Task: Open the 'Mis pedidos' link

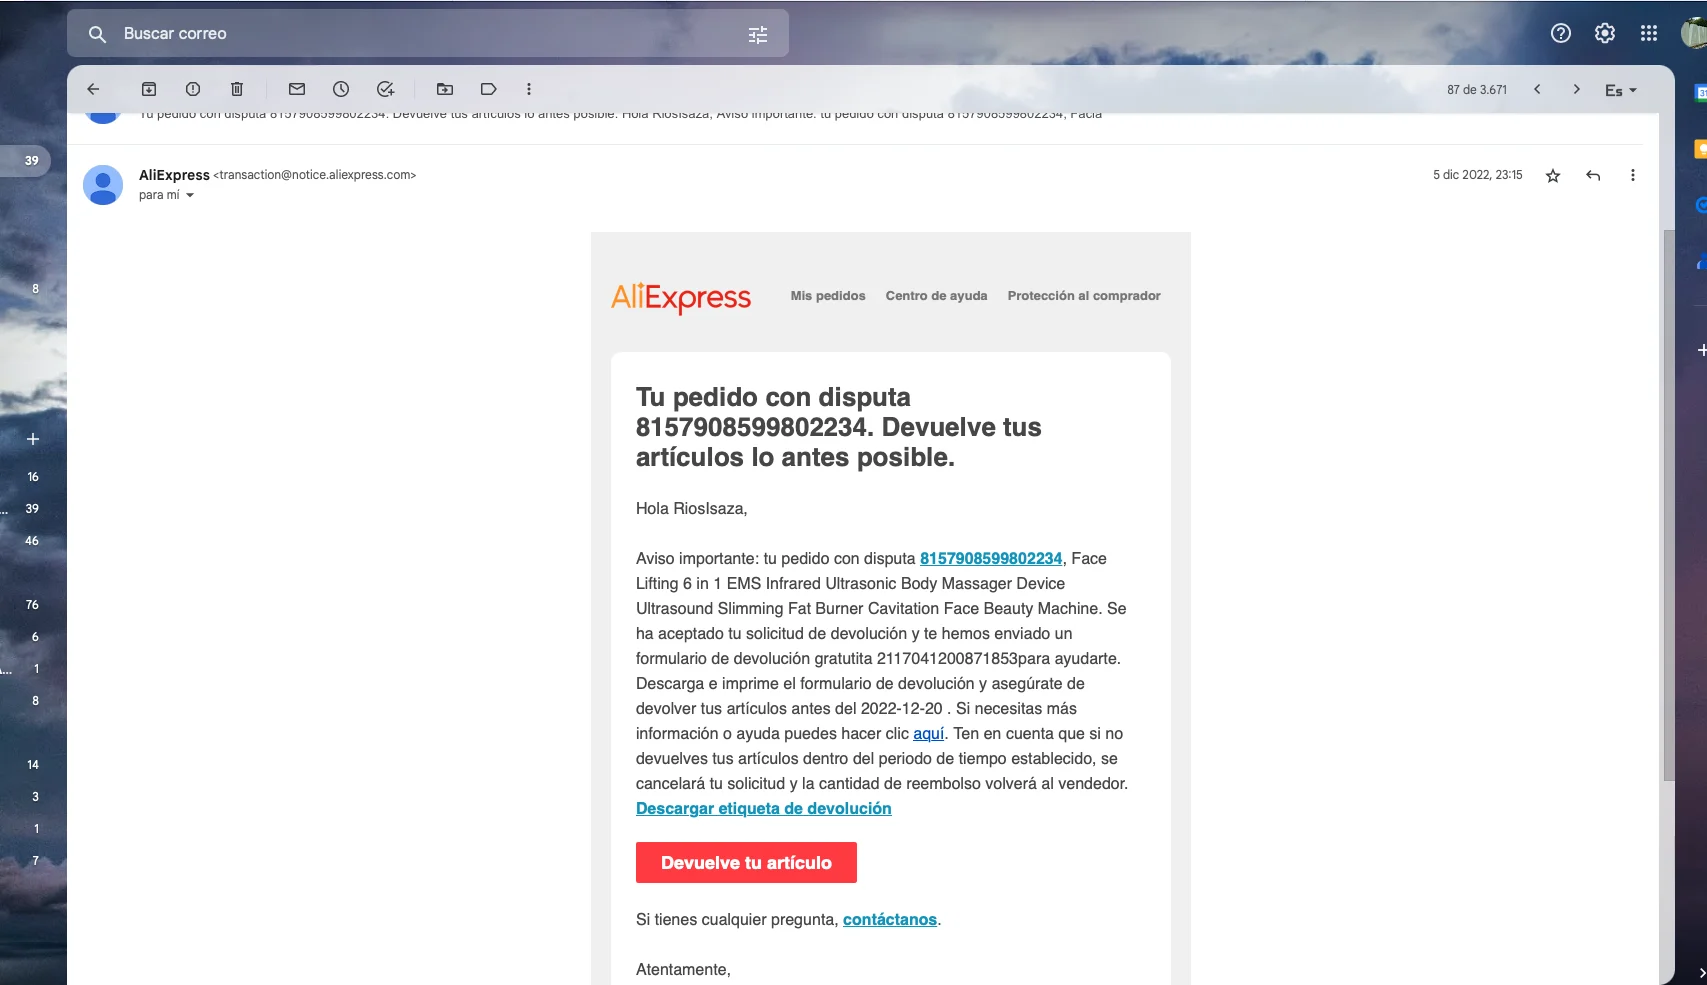Action: point(828,296)
